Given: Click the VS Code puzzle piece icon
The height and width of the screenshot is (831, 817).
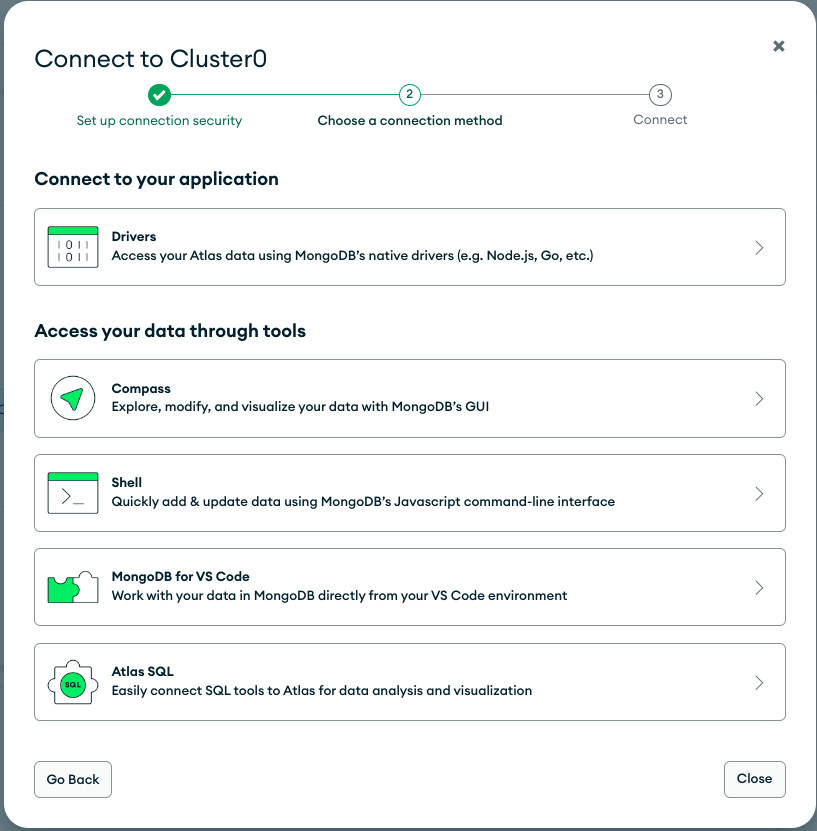Looking at the screenshot, I should 73,587.
